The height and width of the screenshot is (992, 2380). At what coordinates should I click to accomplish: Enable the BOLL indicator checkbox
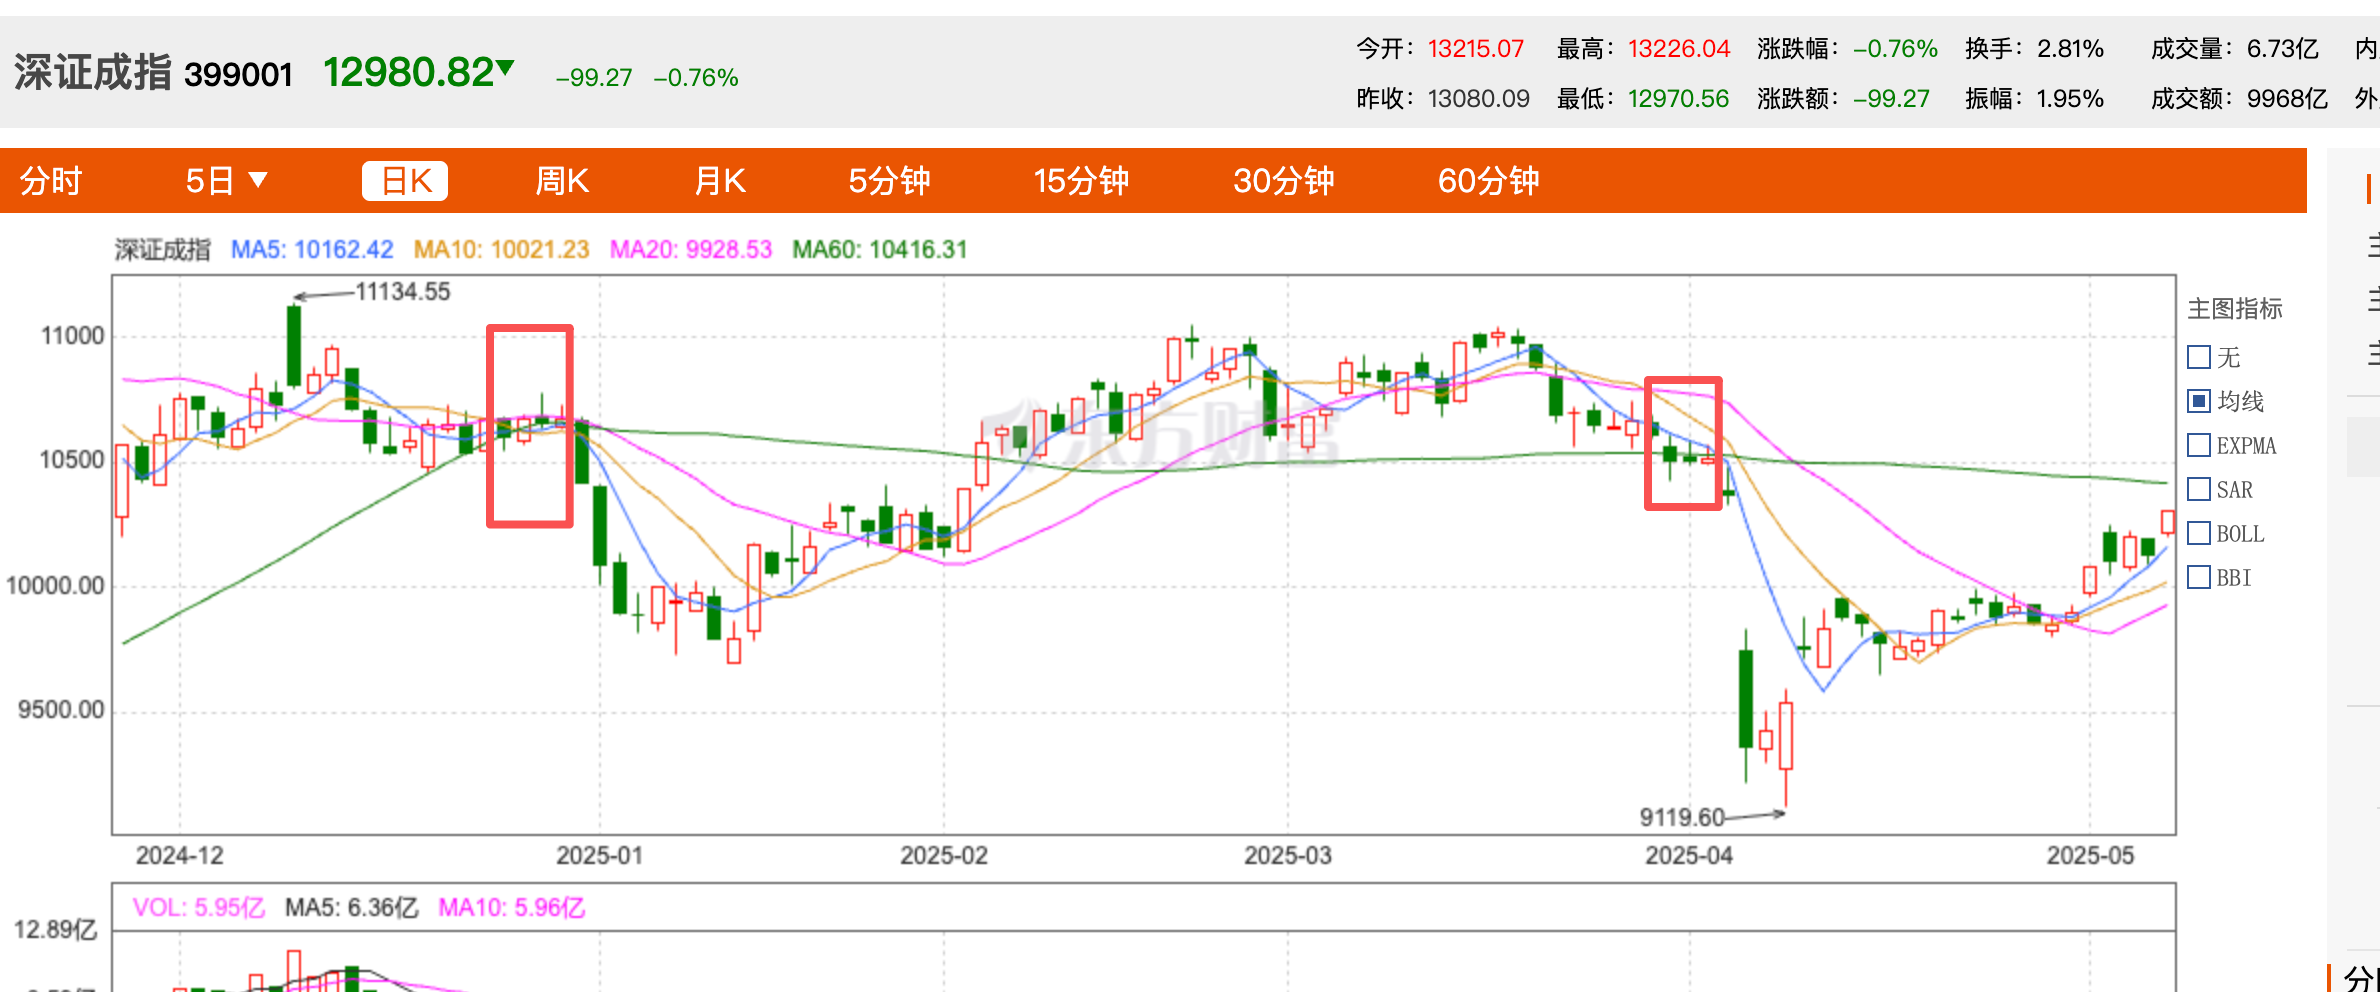coord(2199,533)
